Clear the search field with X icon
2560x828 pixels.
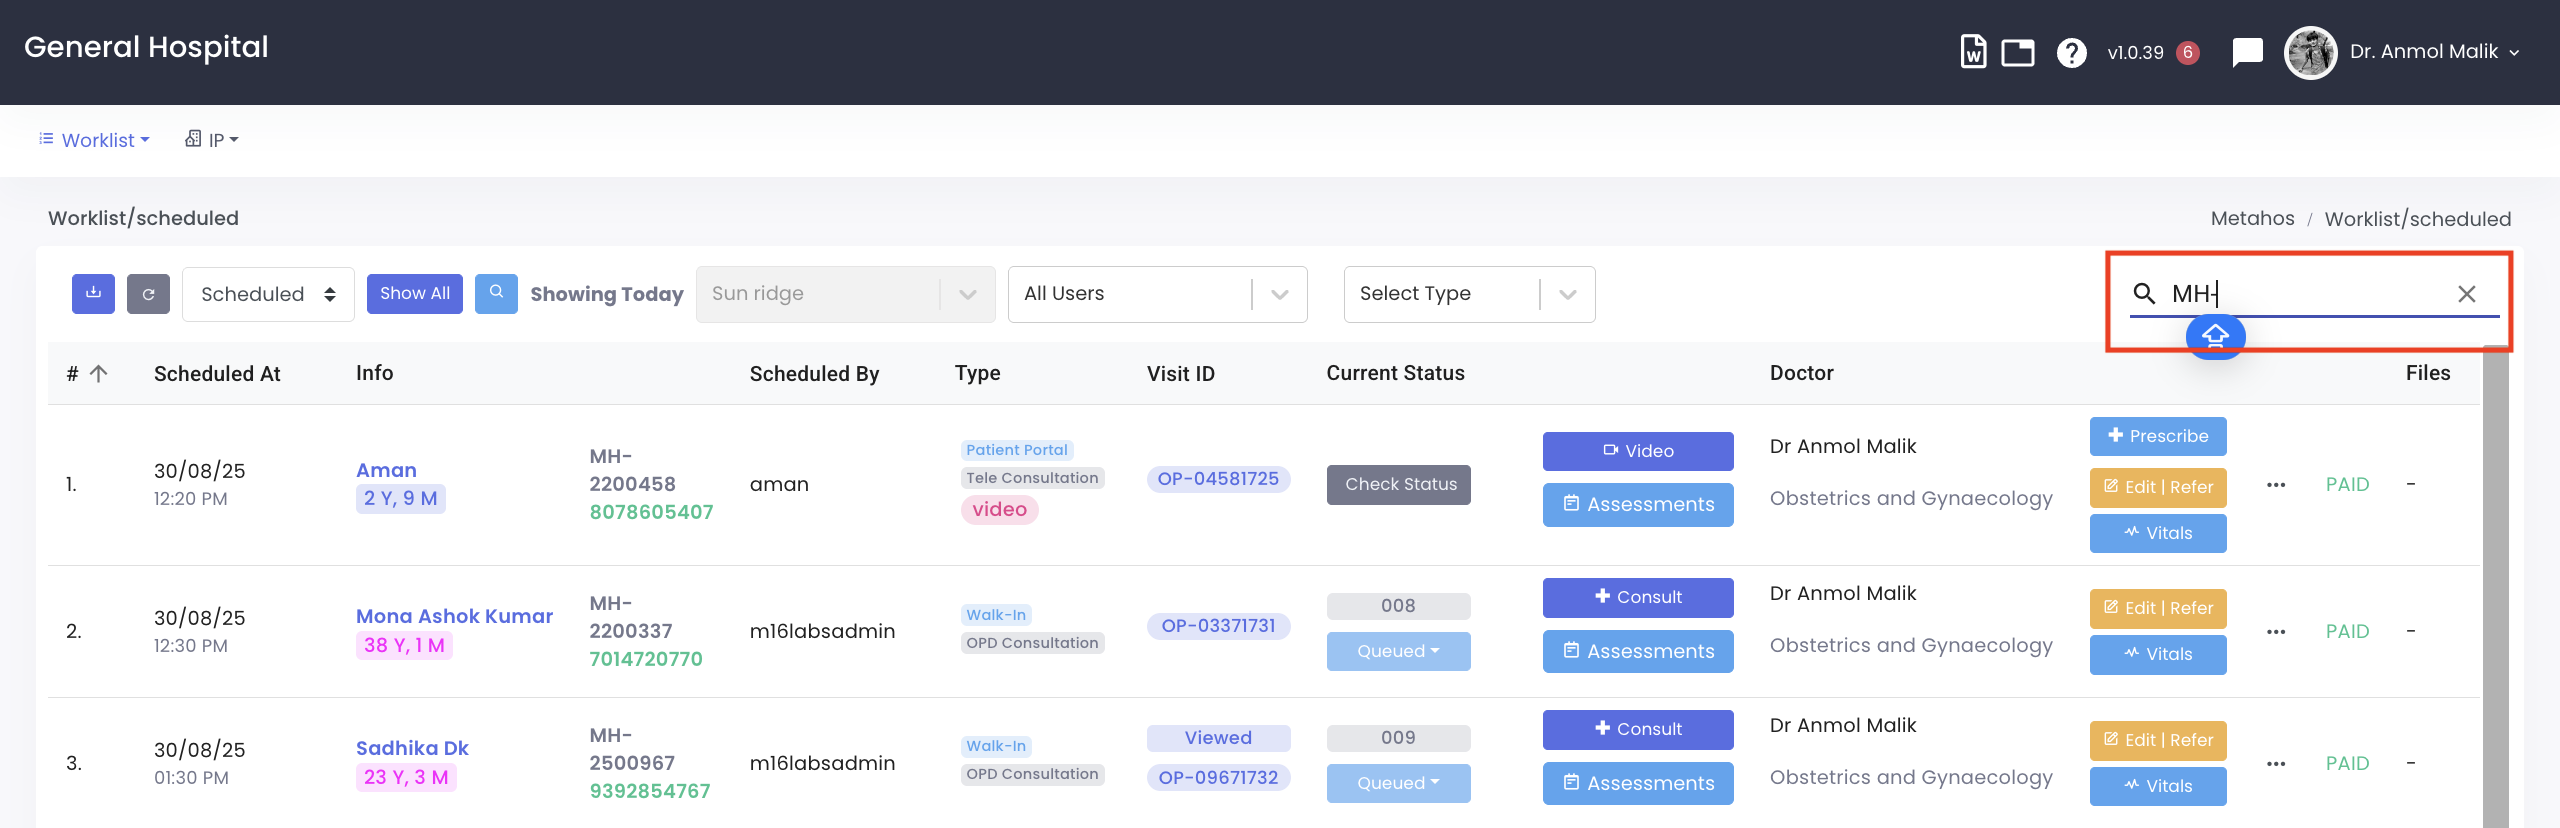pos(2466,294)
